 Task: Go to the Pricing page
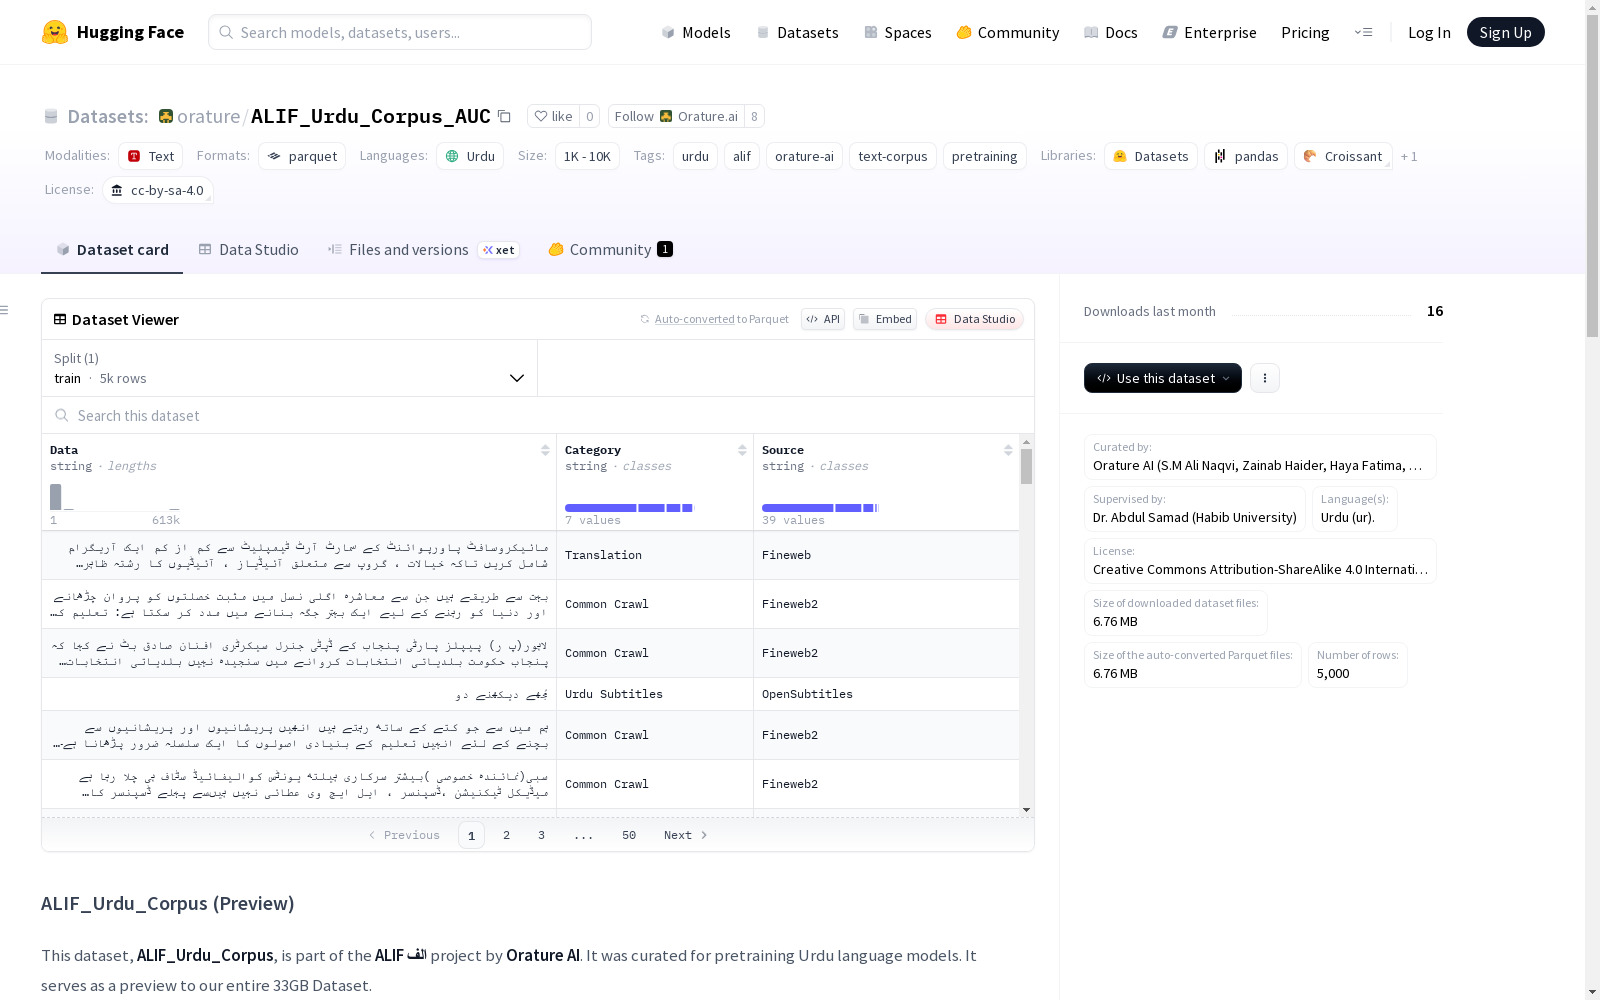click(1305, 32)
